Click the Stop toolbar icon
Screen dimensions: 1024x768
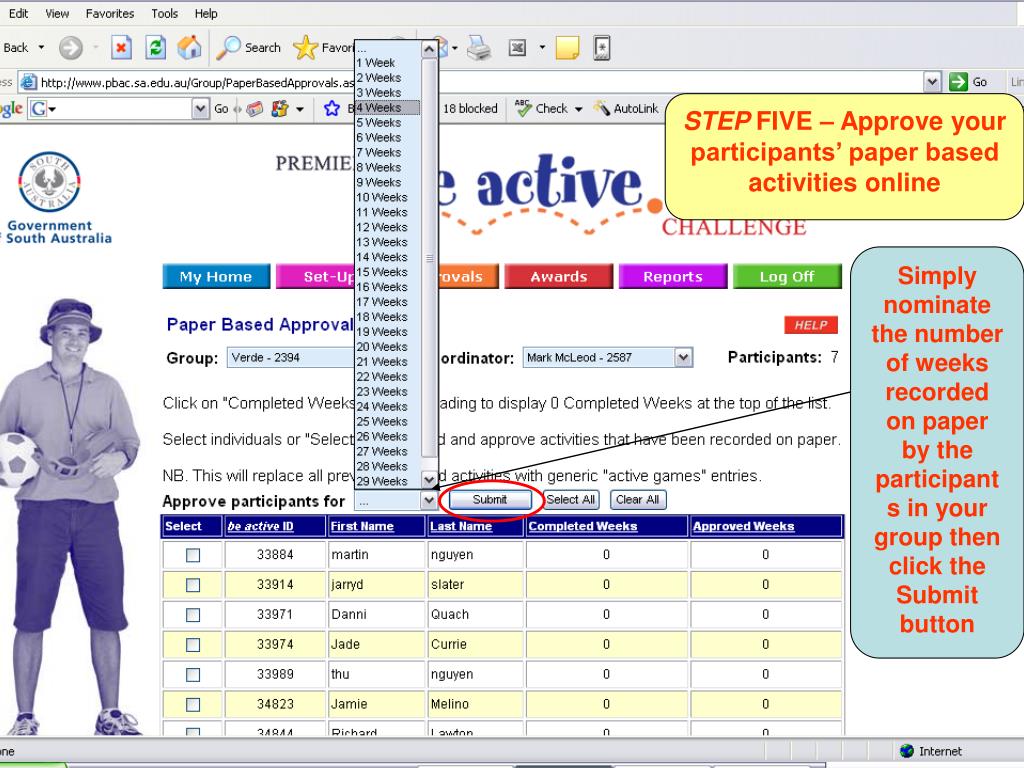(x=121, y=48)
